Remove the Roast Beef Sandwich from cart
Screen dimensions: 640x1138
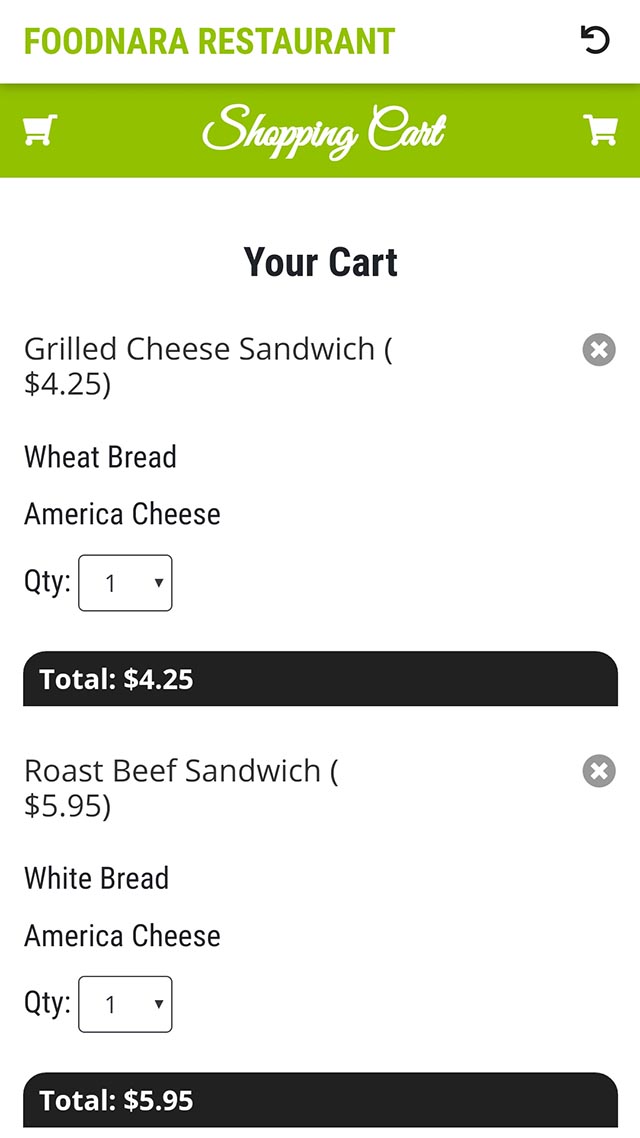(599, 771)
